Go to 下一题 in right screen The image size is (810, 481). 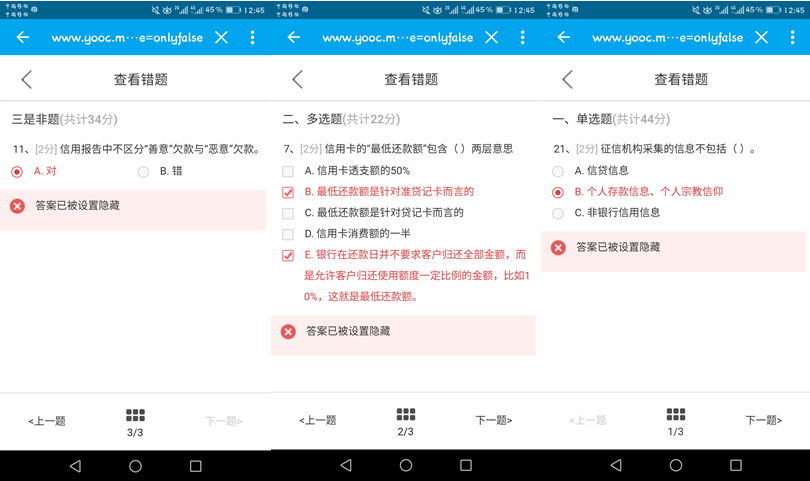764,420
